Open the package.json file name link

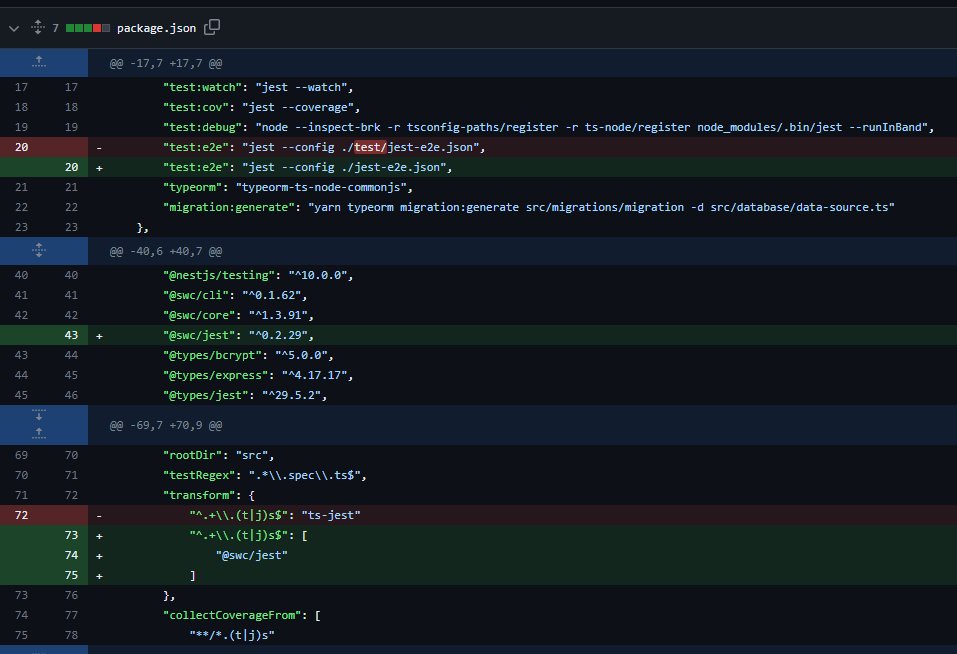click(x=156, y=28)
